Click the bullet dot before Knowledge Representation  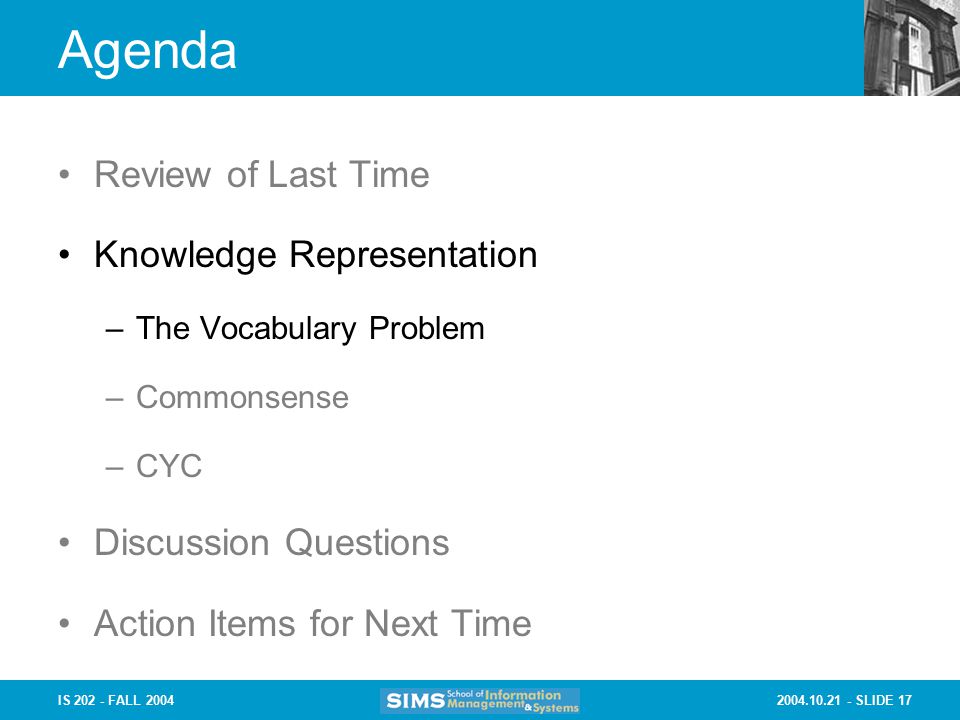pyautogui.click(x=64, y=255)
